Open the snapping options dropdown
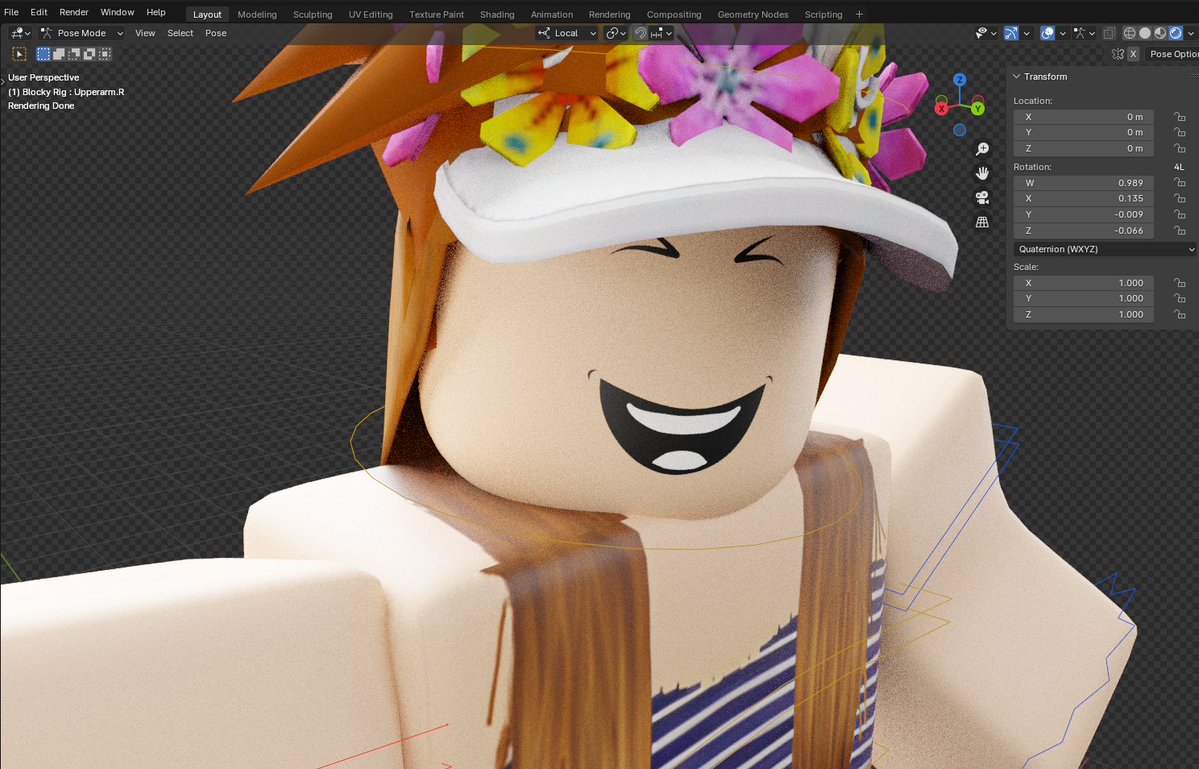This screenshot has height=769, width=1199. pyautogui.click(x=661, y=33)
